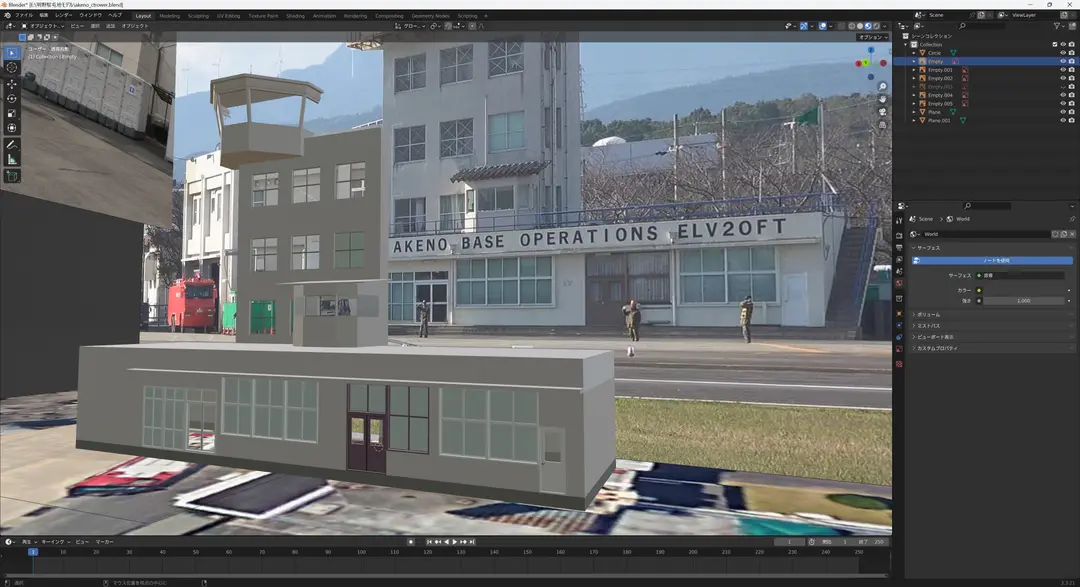Select the Plane object in outliner
1080x587 pixels.
934,112
